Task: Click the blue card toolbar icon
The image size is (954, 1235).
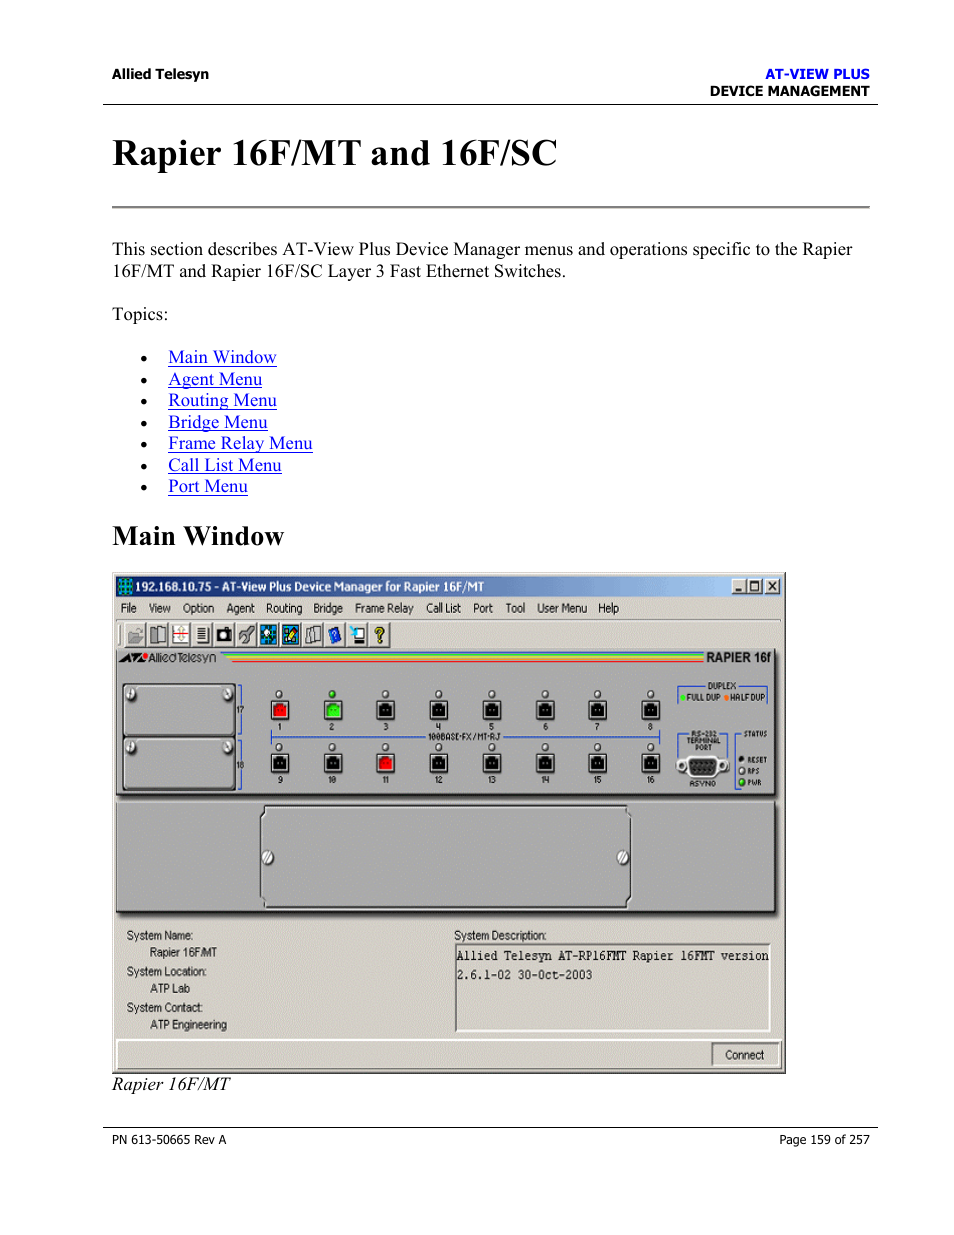Action: pyautogui.click(x=335, y=635)
